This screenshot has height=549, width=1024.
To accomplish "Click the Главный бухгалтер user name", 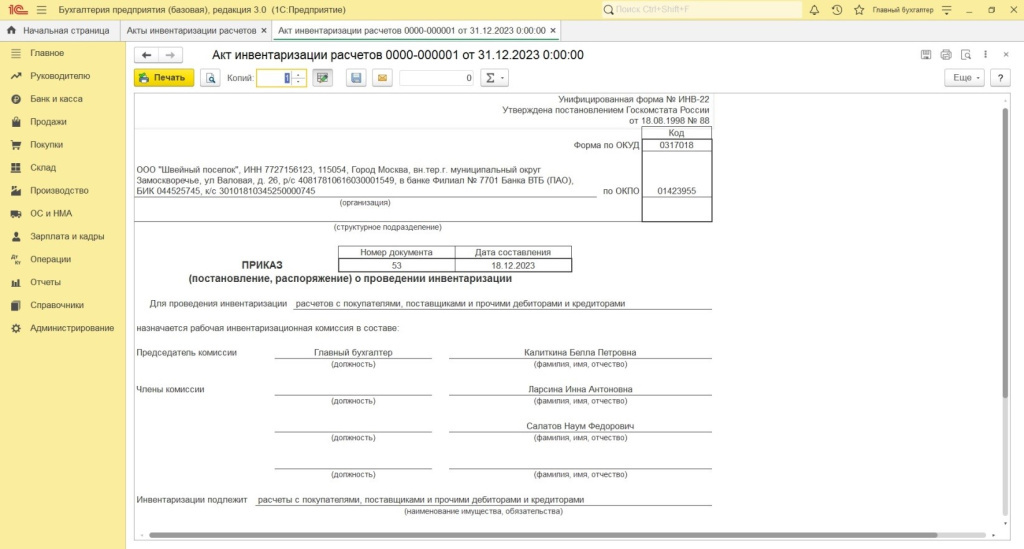I will pyautogui.click(x=903, y=10).
